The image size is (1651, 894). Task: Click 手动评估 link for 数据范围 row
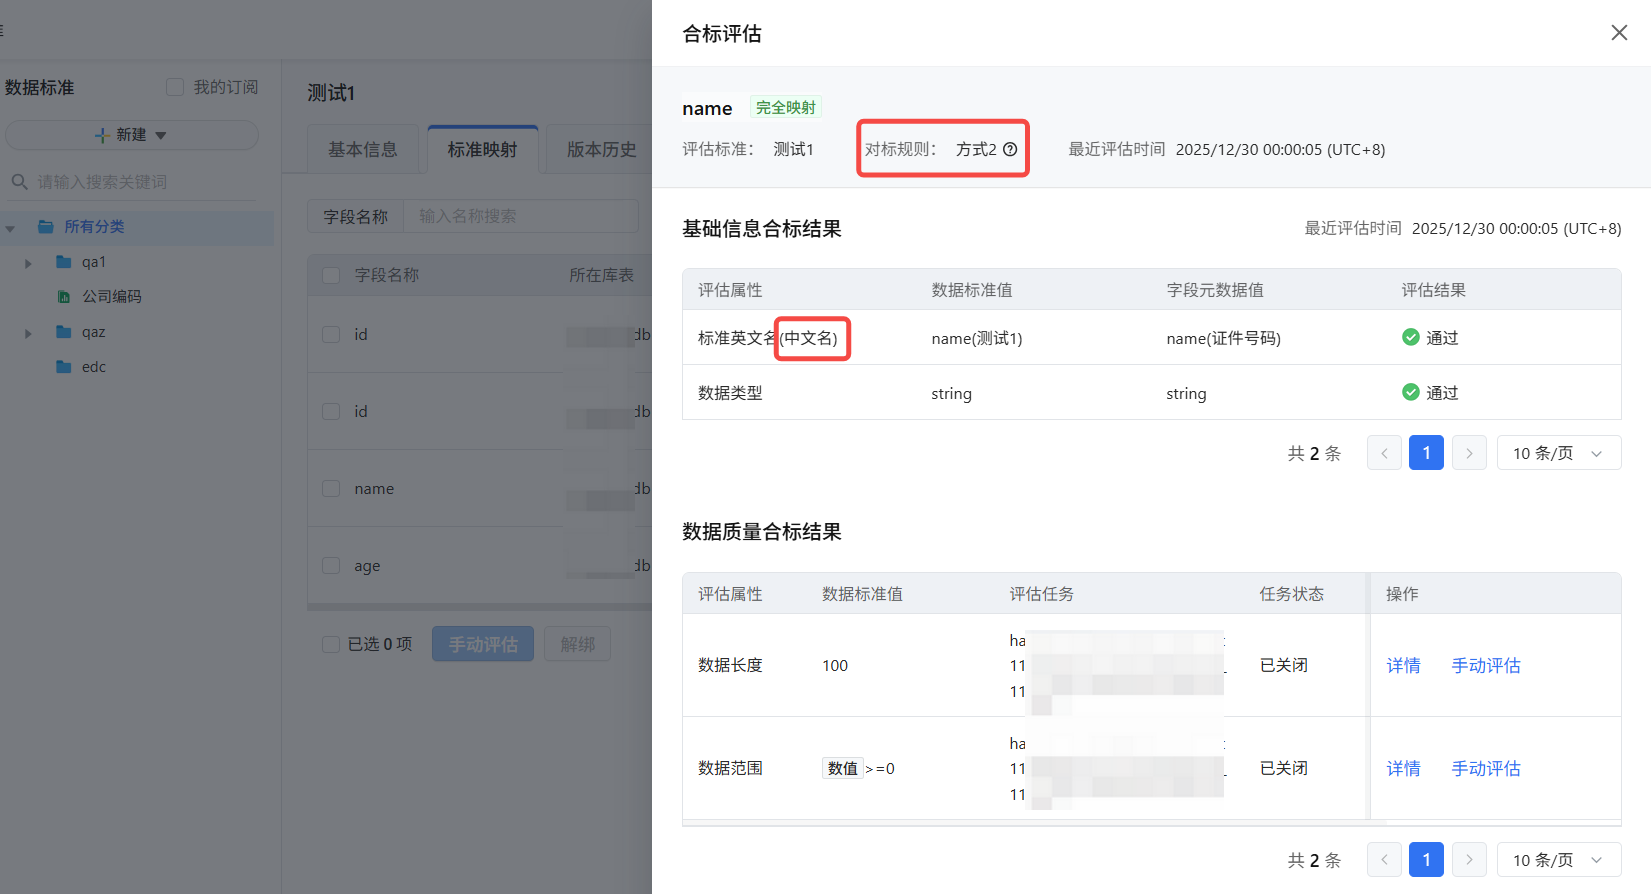1485,769
